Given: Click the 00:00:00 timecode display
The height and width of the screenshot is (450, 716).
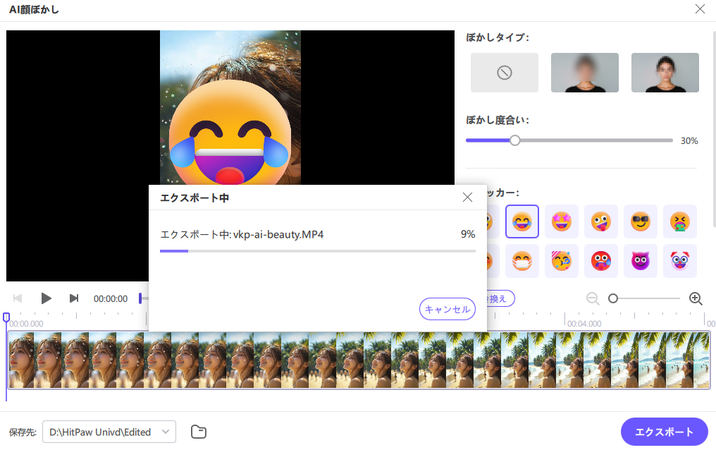Looking at the screenshot, I should pos(111,299).
